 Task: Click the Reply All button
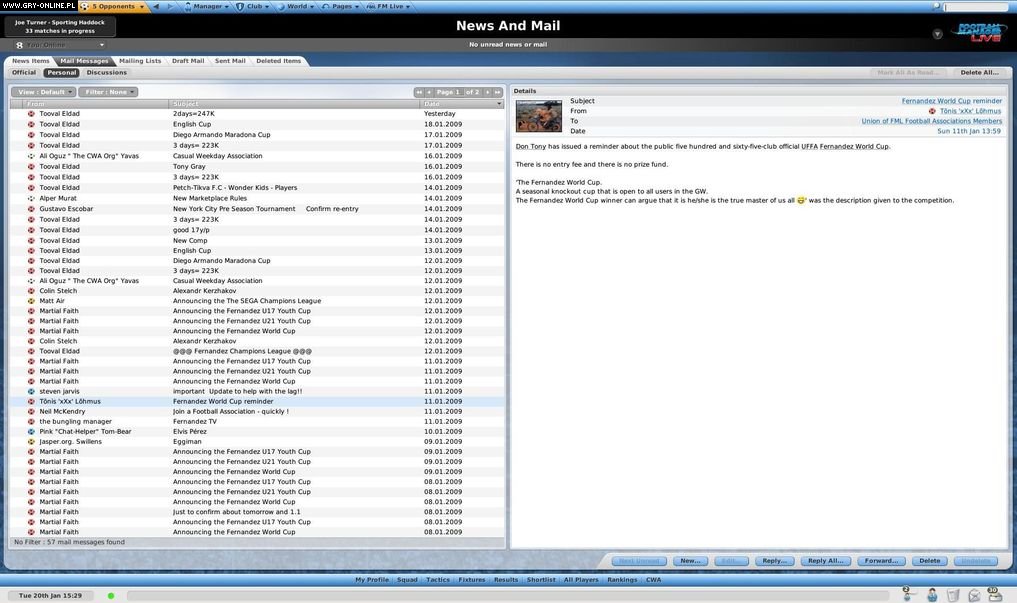point(826,560)
